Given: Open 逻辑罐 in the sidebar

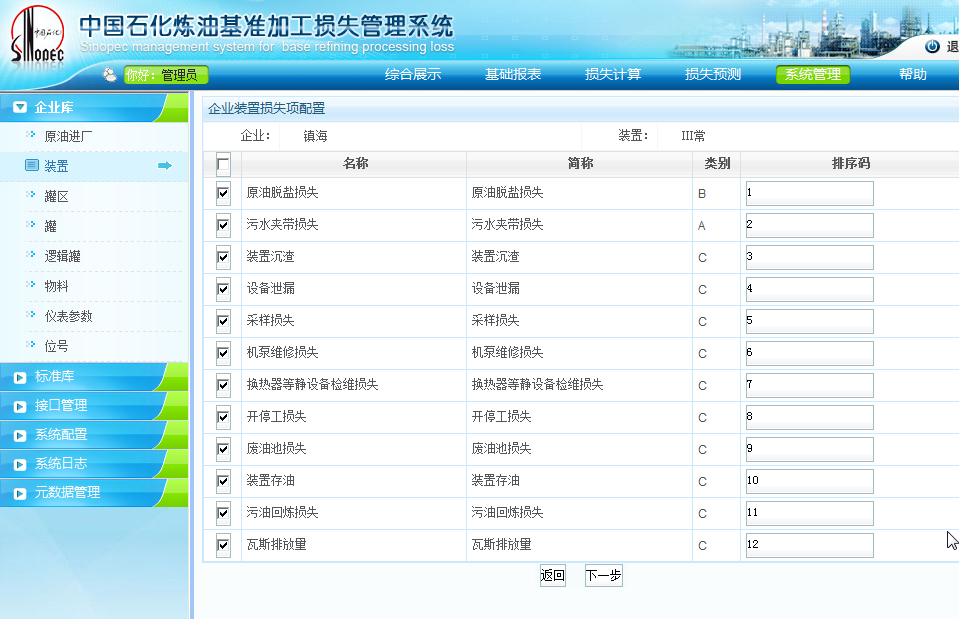Looking at the screenshot, I should click(62, 256).
